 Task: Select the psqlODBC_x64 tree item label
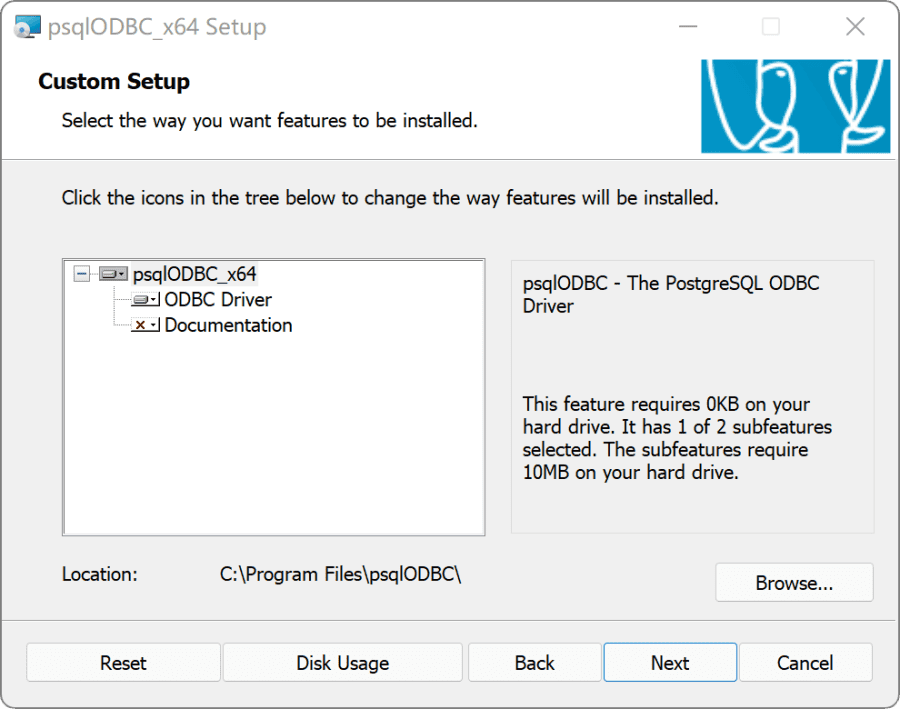coord(195,274)
